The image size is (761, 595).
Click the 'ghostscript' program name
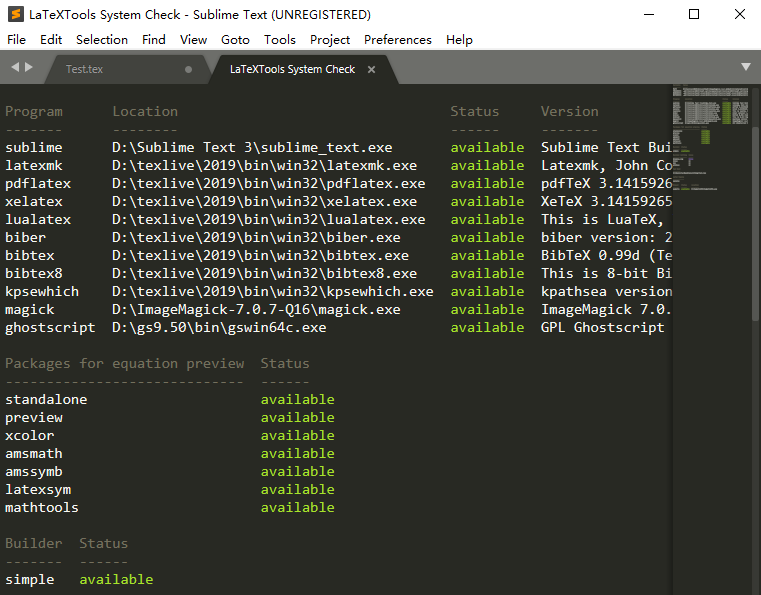click(50, 327)
